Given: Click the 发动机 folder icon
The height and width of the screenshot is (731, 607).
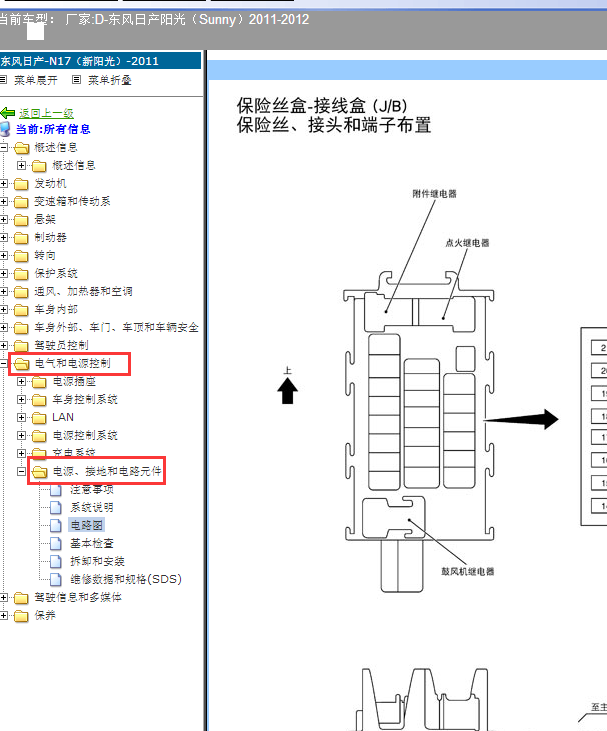Looking at the screenshot, I should click(x=21, y=184).
